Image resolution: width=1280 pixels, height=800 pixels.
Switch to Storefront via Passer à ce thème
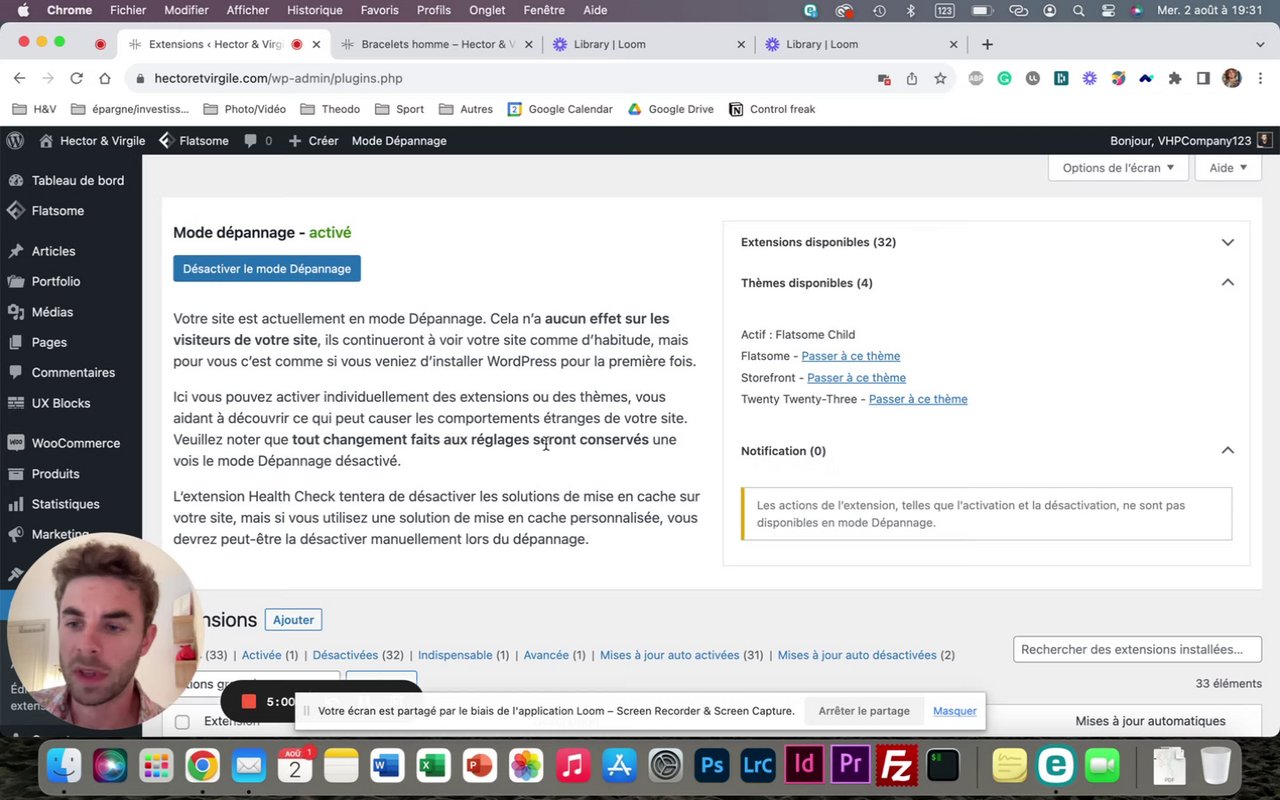click(856, 378)
